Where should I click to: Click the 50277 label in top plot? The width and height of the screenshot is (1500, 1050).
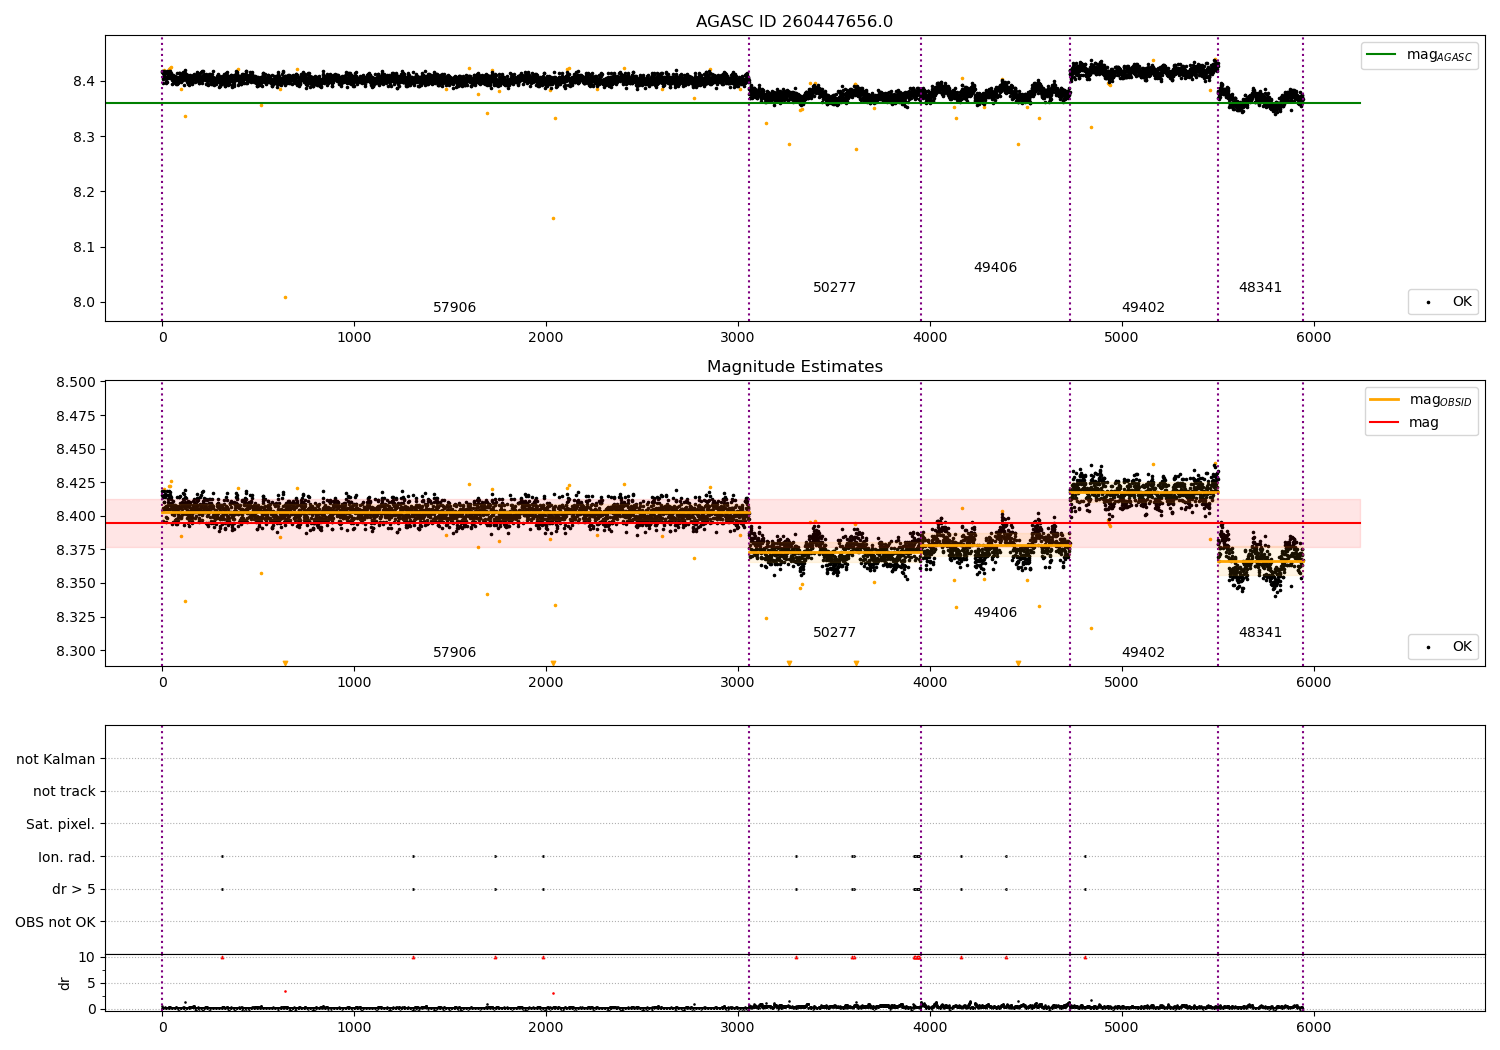pos(834,288)
